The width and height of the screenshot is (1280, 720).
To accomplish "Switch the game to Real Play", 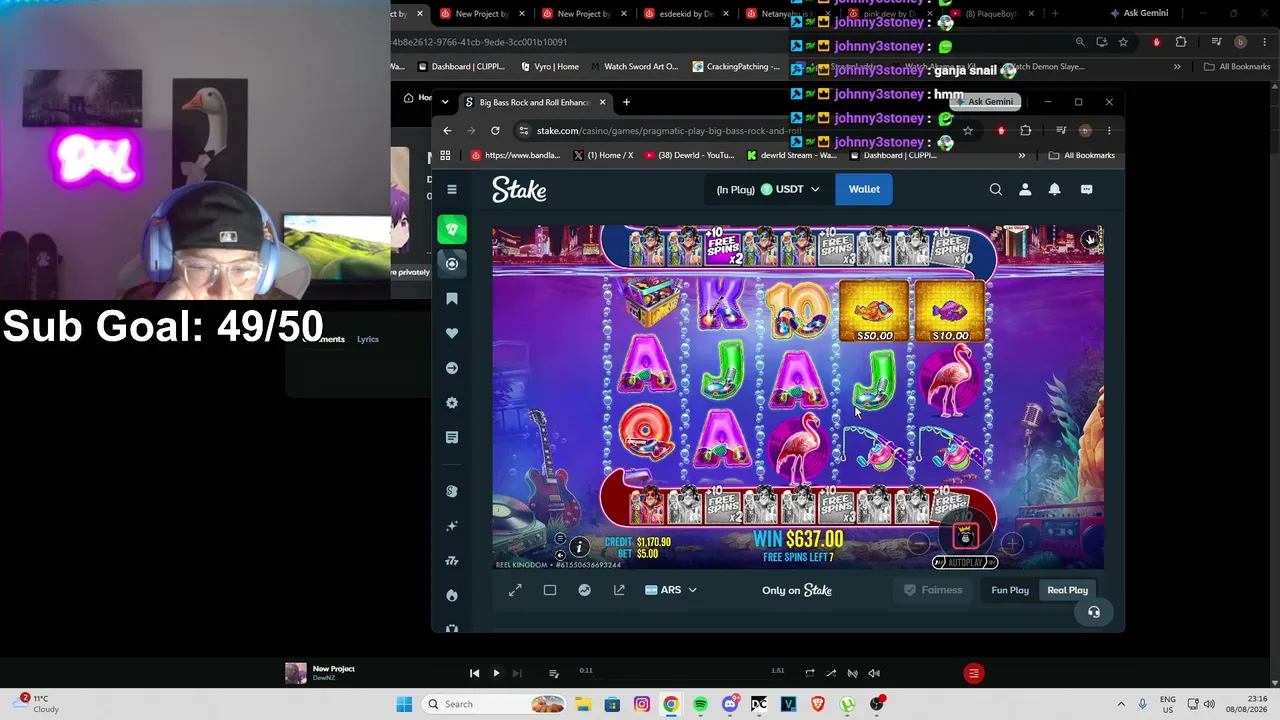I will (x=1067, y=590).
